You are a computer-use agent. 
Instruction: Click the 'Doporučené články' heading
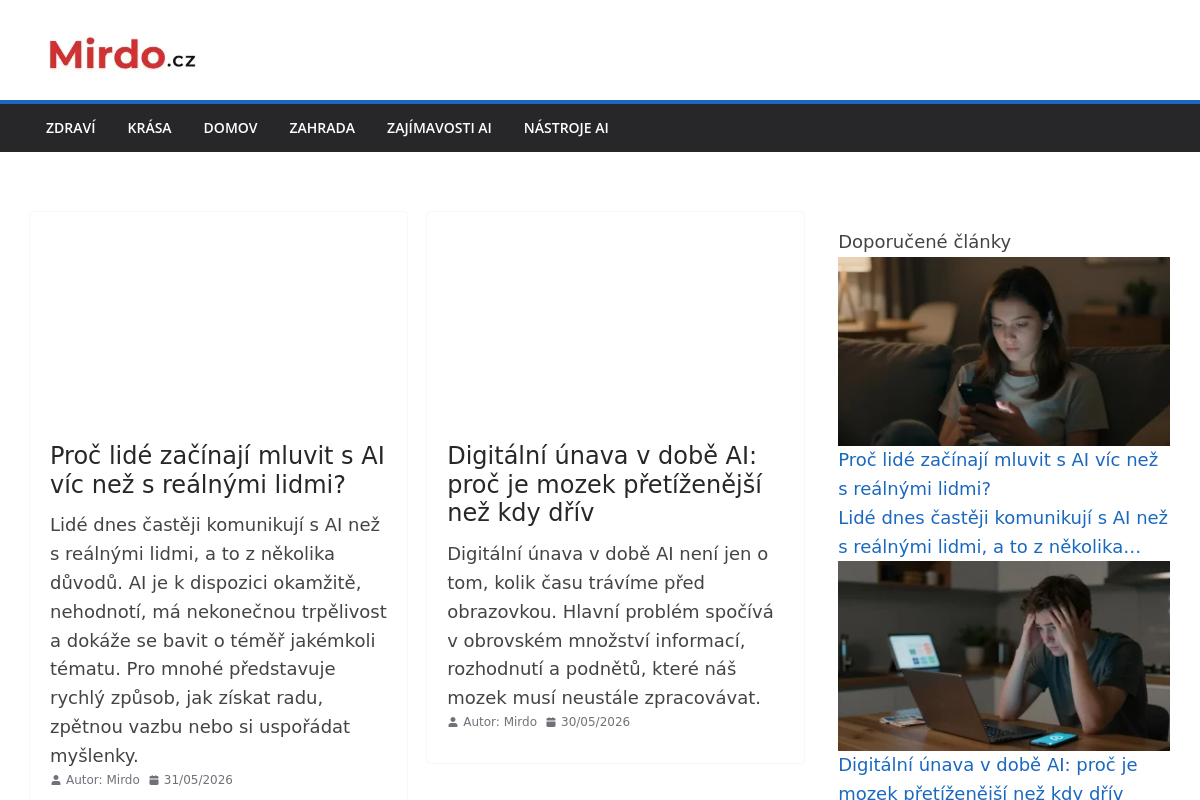pyautogui.click(x=924, y=241)
